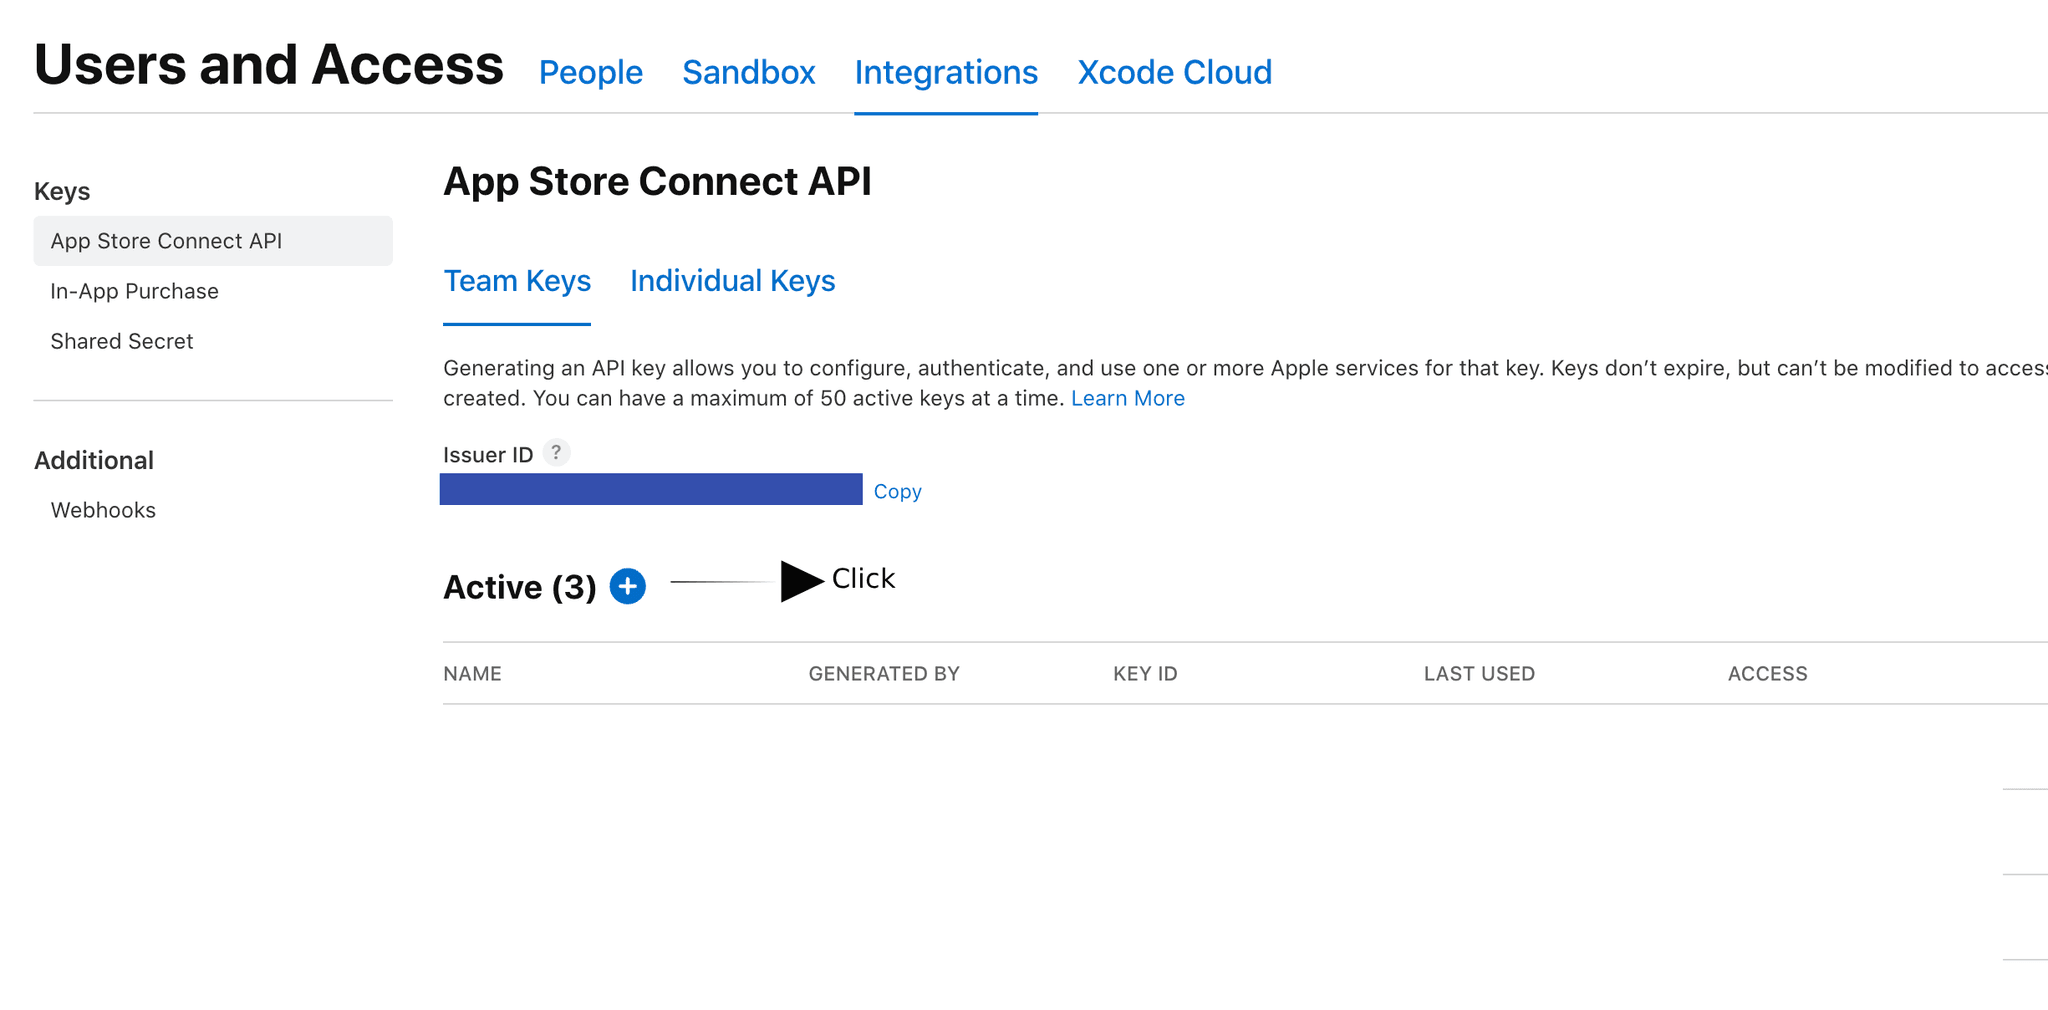Click the NAME column header

(x=472, y=673)
